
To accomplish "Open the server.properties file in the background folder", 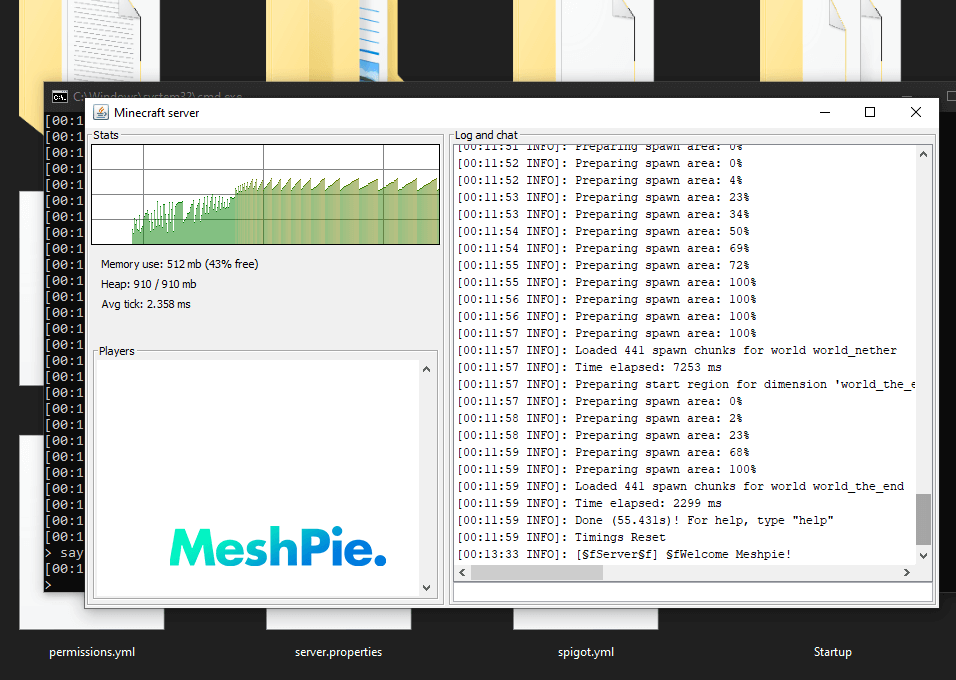I will (338, 652).
